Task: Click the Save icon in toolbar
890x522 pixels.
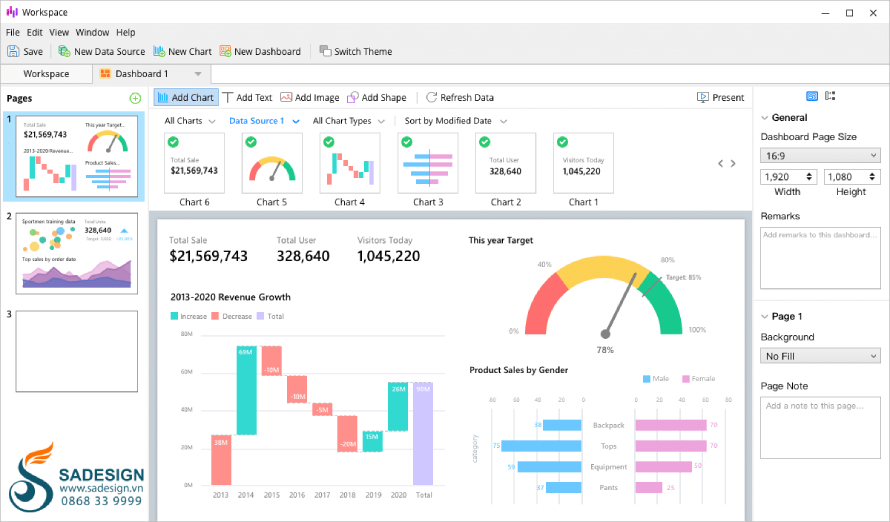Action: coord(13,51)
